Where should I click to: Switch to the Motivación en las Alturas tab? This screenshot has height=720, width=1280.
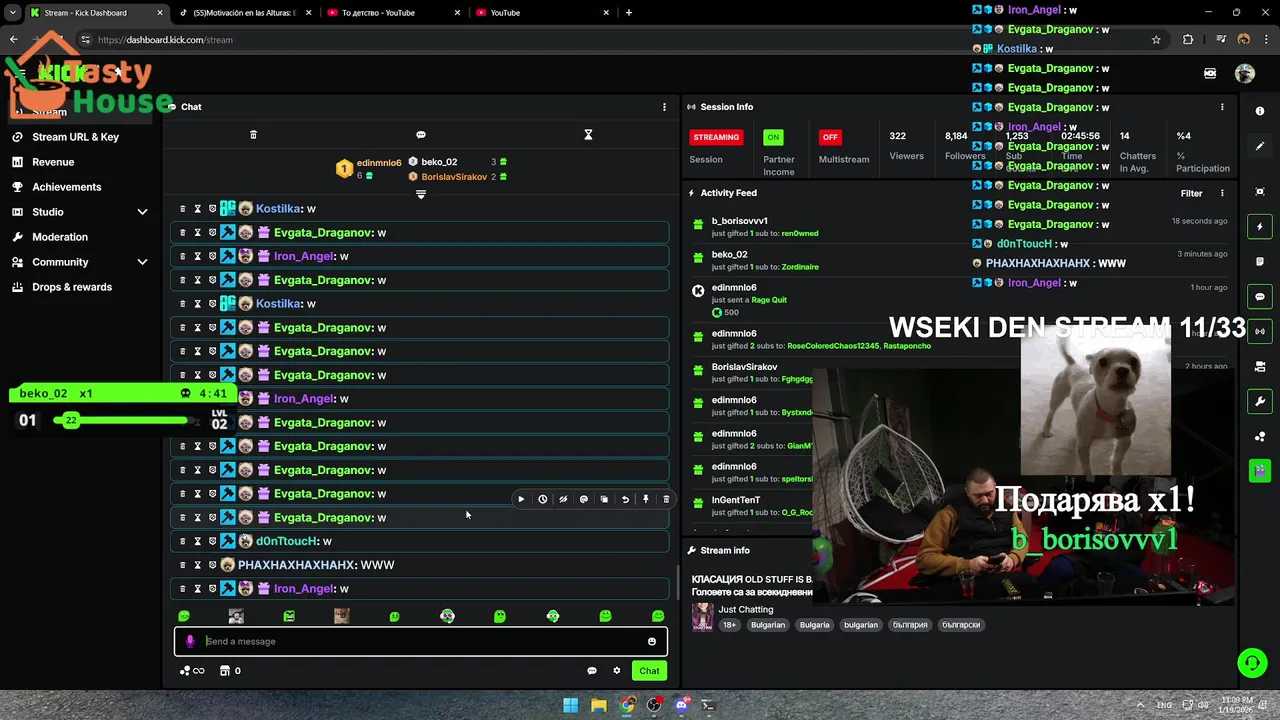click(245, 13)
